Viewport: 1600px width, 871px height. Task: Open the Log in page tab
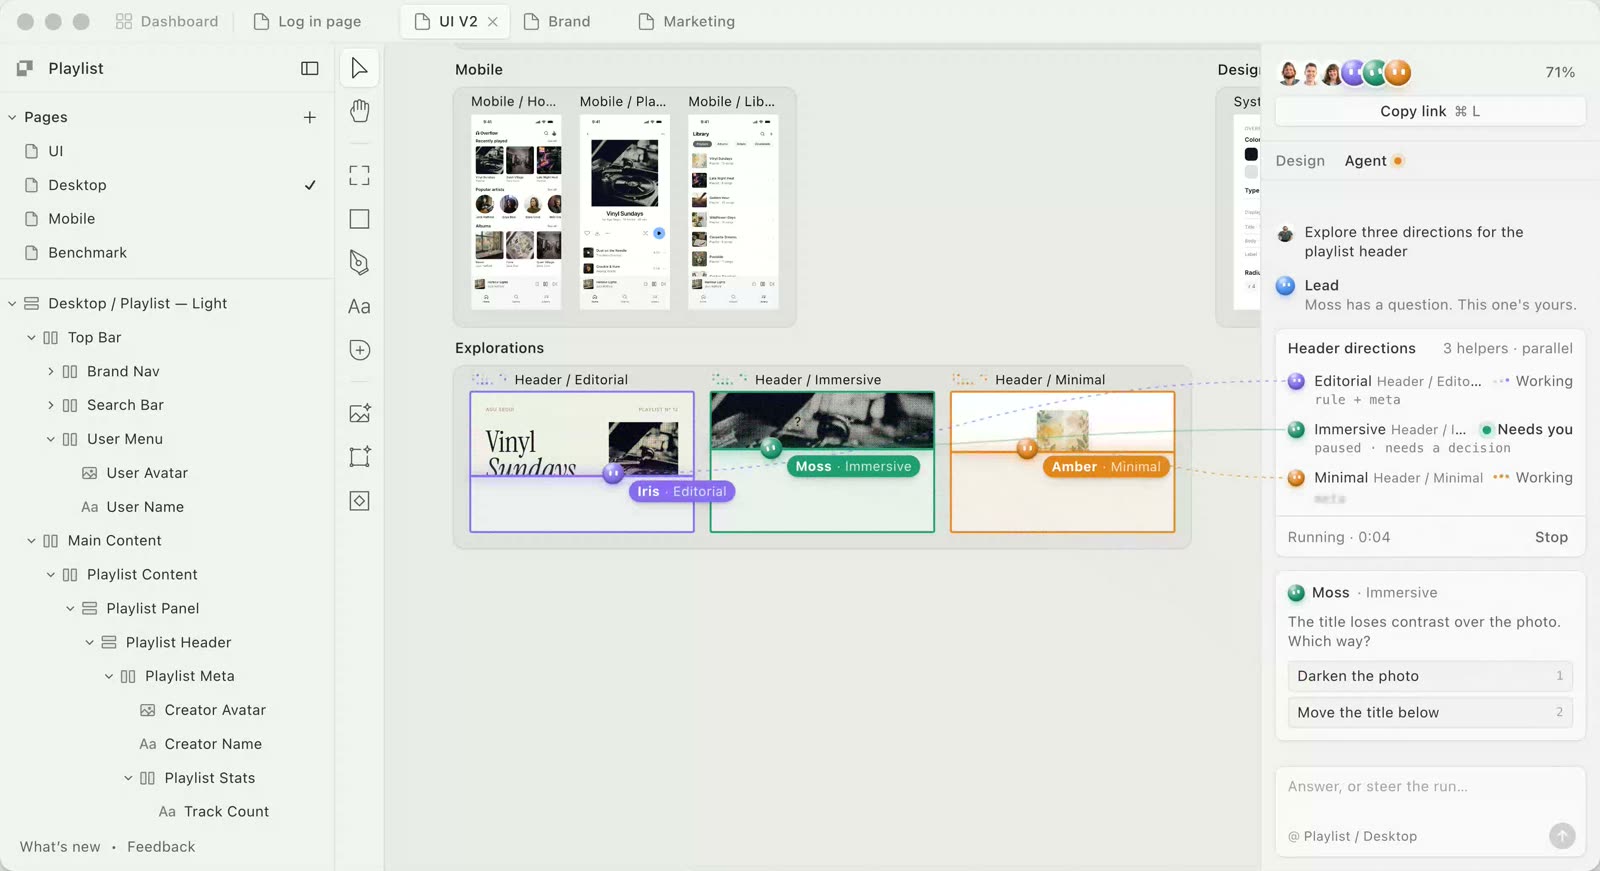pyautogui.click(x=308, y=22)
